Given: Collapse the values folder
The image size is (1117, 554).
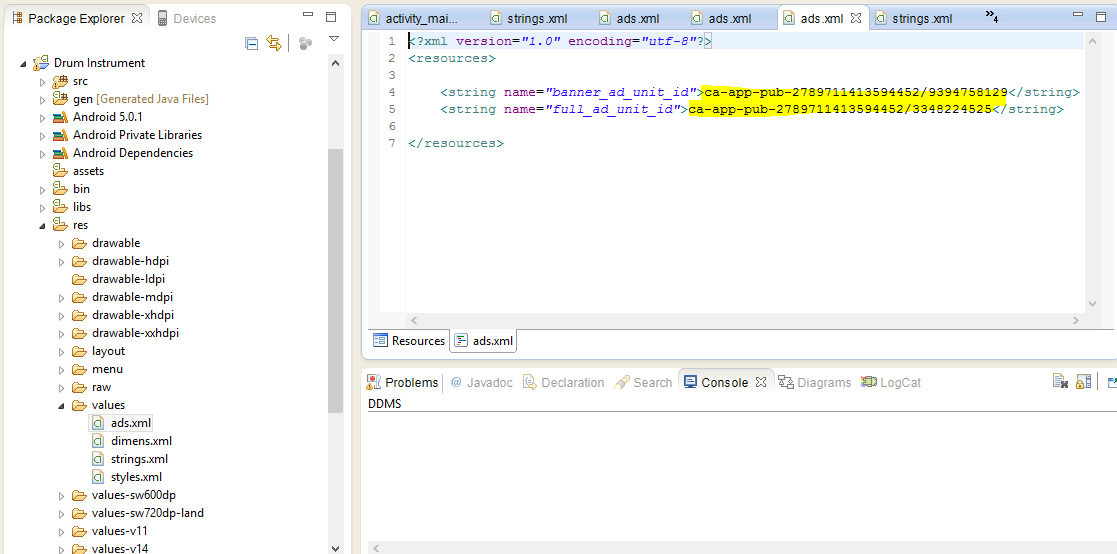Looking at the screenshot, I should coord(62,405).
